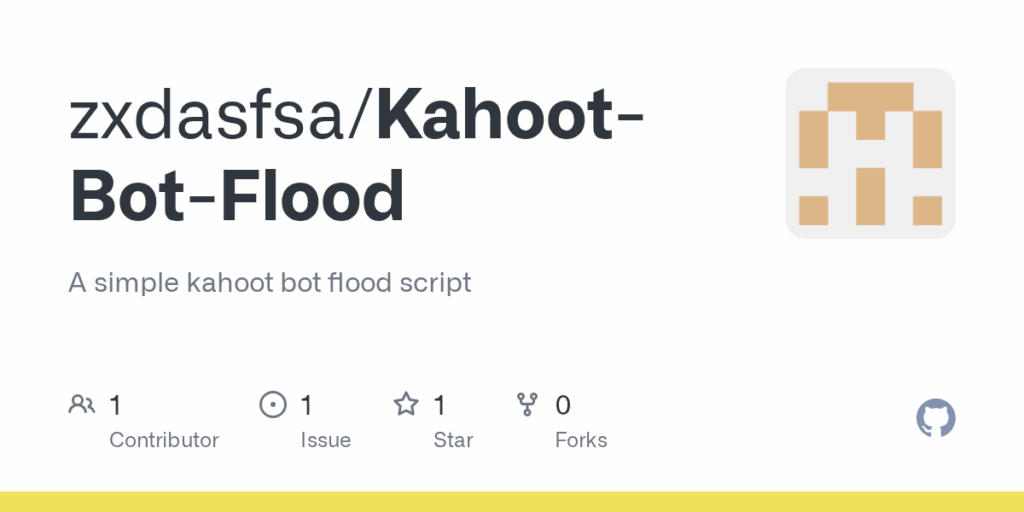The height and width of the screenshot is (512, 1024).
Task: Click the forks count number 0
Action: tap(563, 405)
